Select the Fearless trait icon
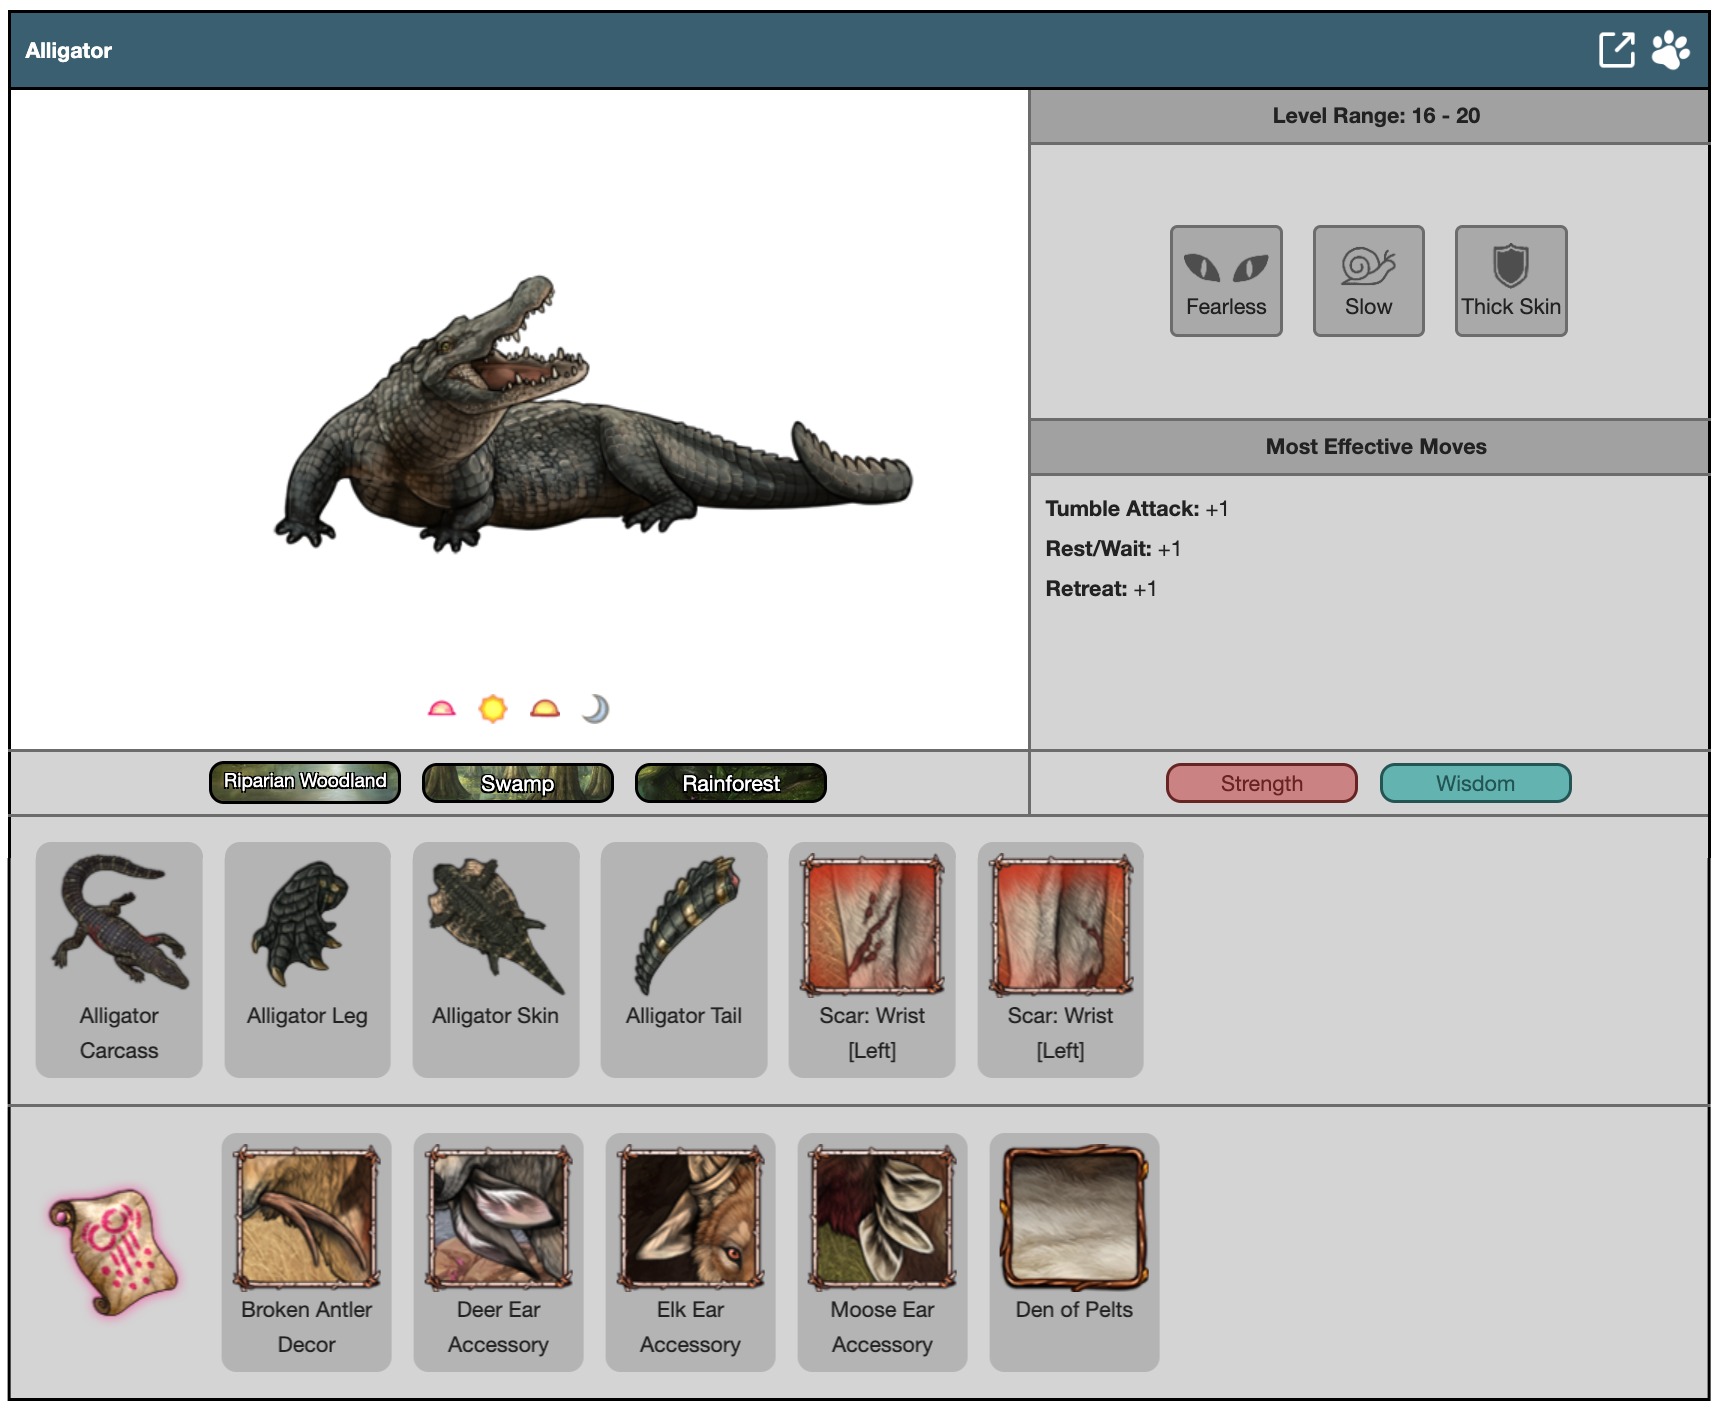The height and width of the screenshot is (1410, 1720). [x=1226, y=281]
